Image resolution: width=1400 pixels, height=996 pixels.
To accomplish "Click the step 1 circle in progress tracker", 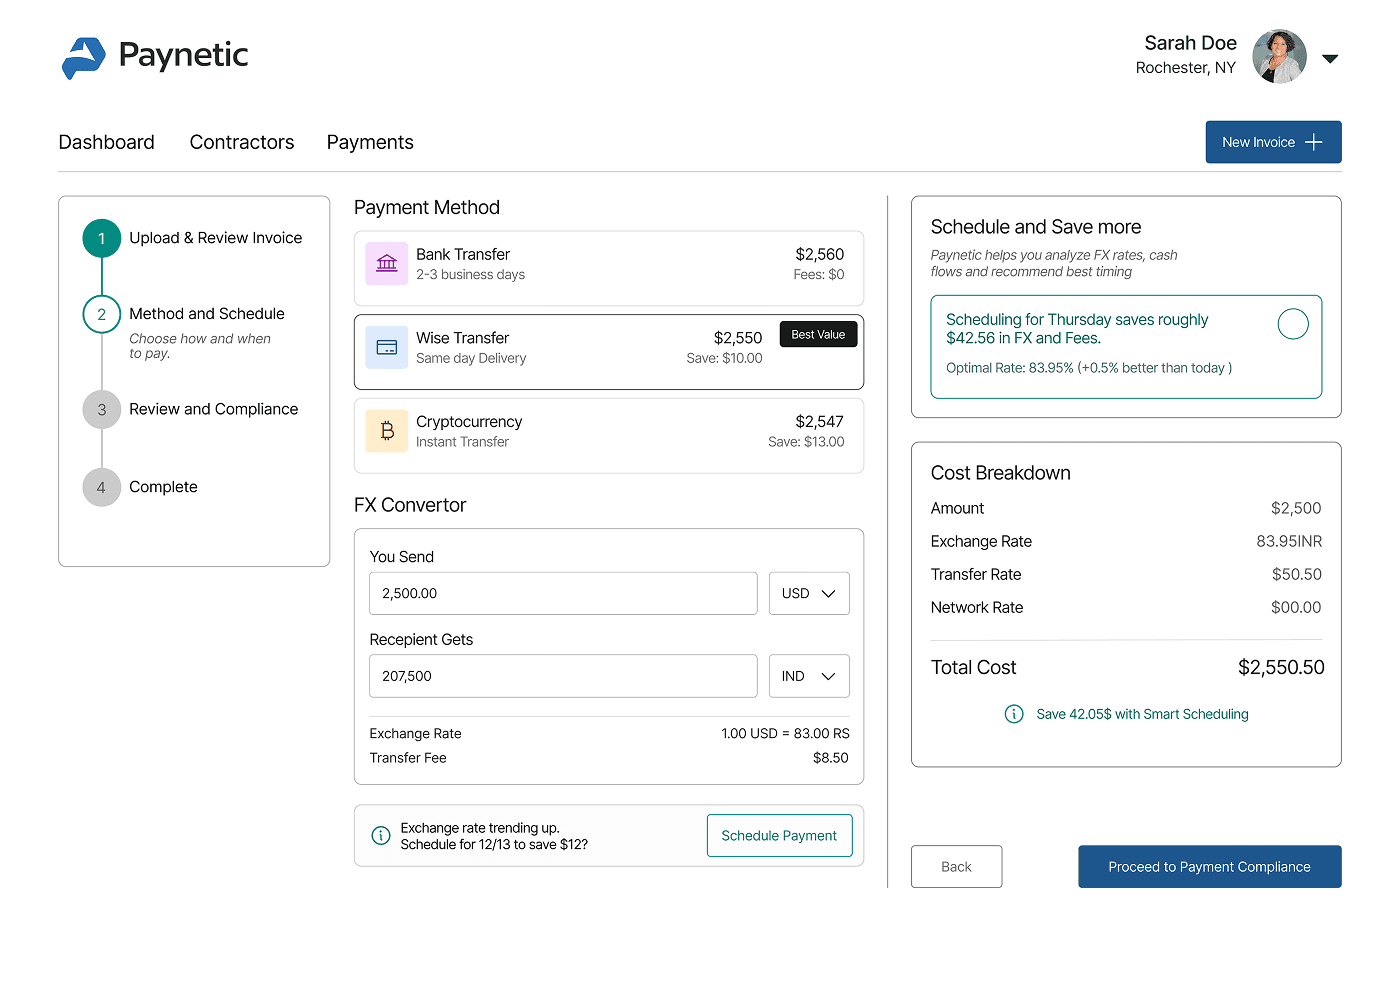I will pyautogui.click(x=102, y=238).
